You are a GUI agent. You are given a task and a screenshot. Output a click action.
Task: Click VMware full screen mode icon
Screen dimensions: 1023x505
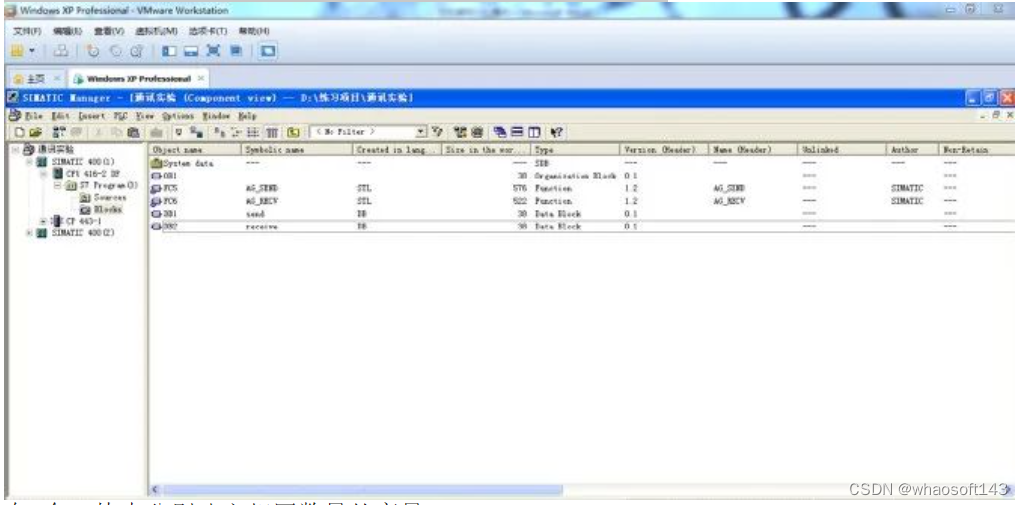(213, 51)
